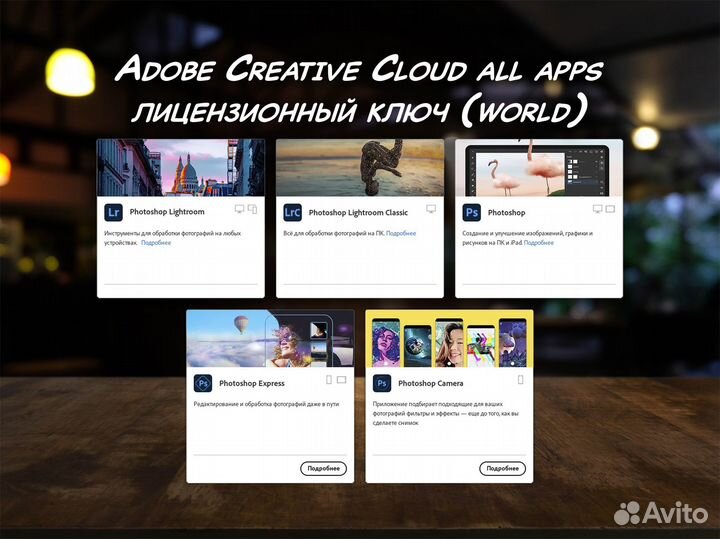Click phone icon on Photoshop Express card

click(x=329, y=380)
